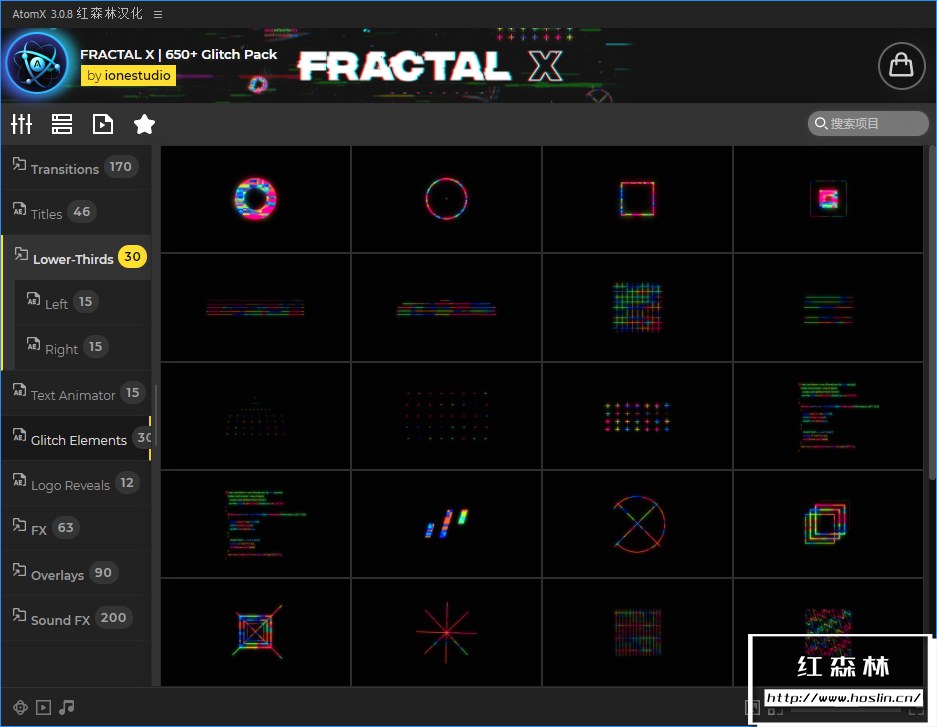Show favorites with the star icon
Image resolution: width=937 pixels, height=727 pixels.
[144, 124]
